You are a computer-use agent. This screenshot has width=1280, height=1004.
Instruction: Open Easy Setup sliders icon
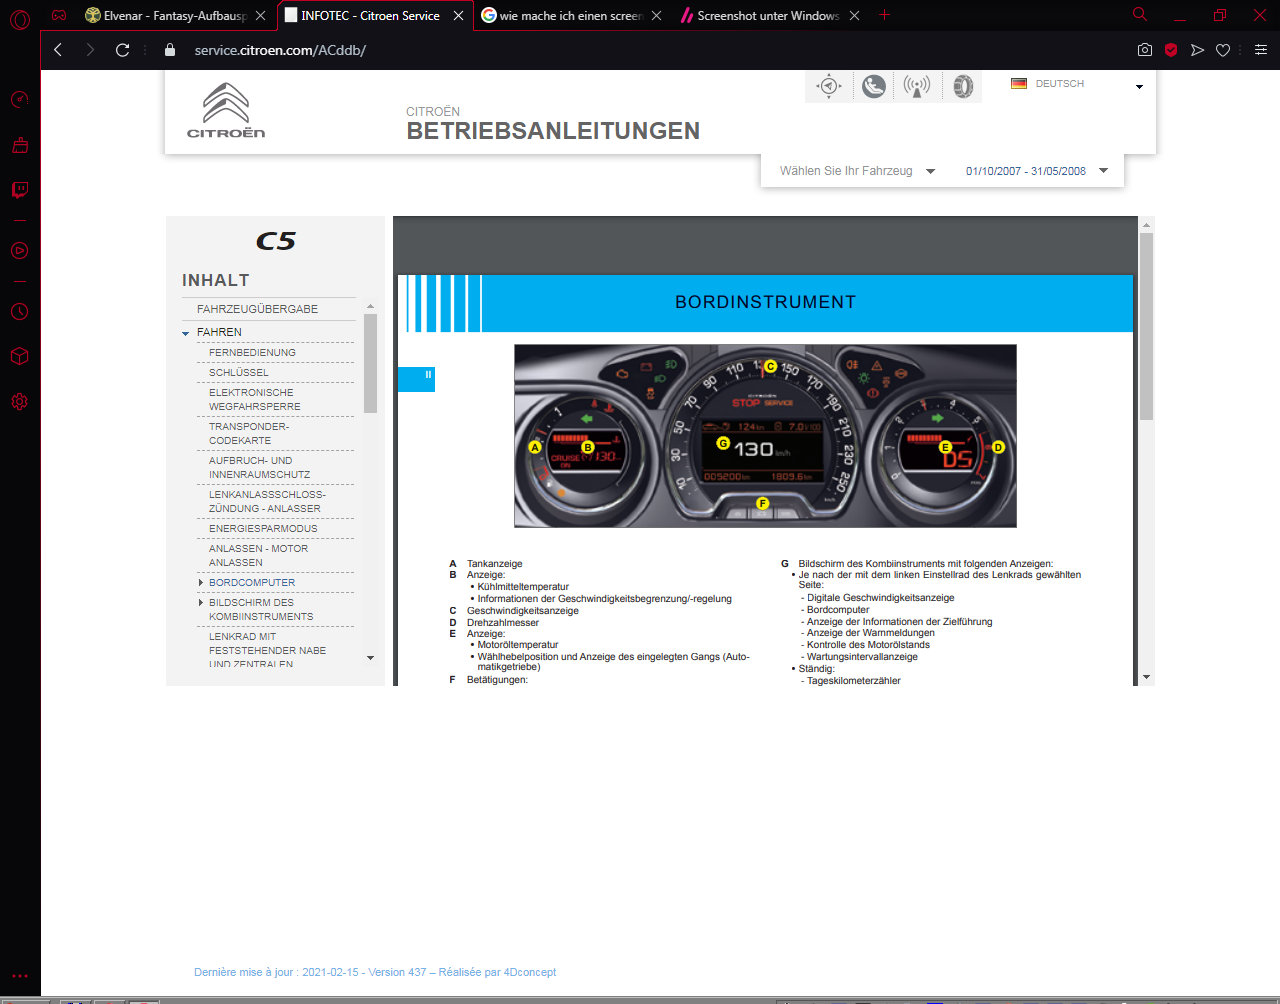1261,50
